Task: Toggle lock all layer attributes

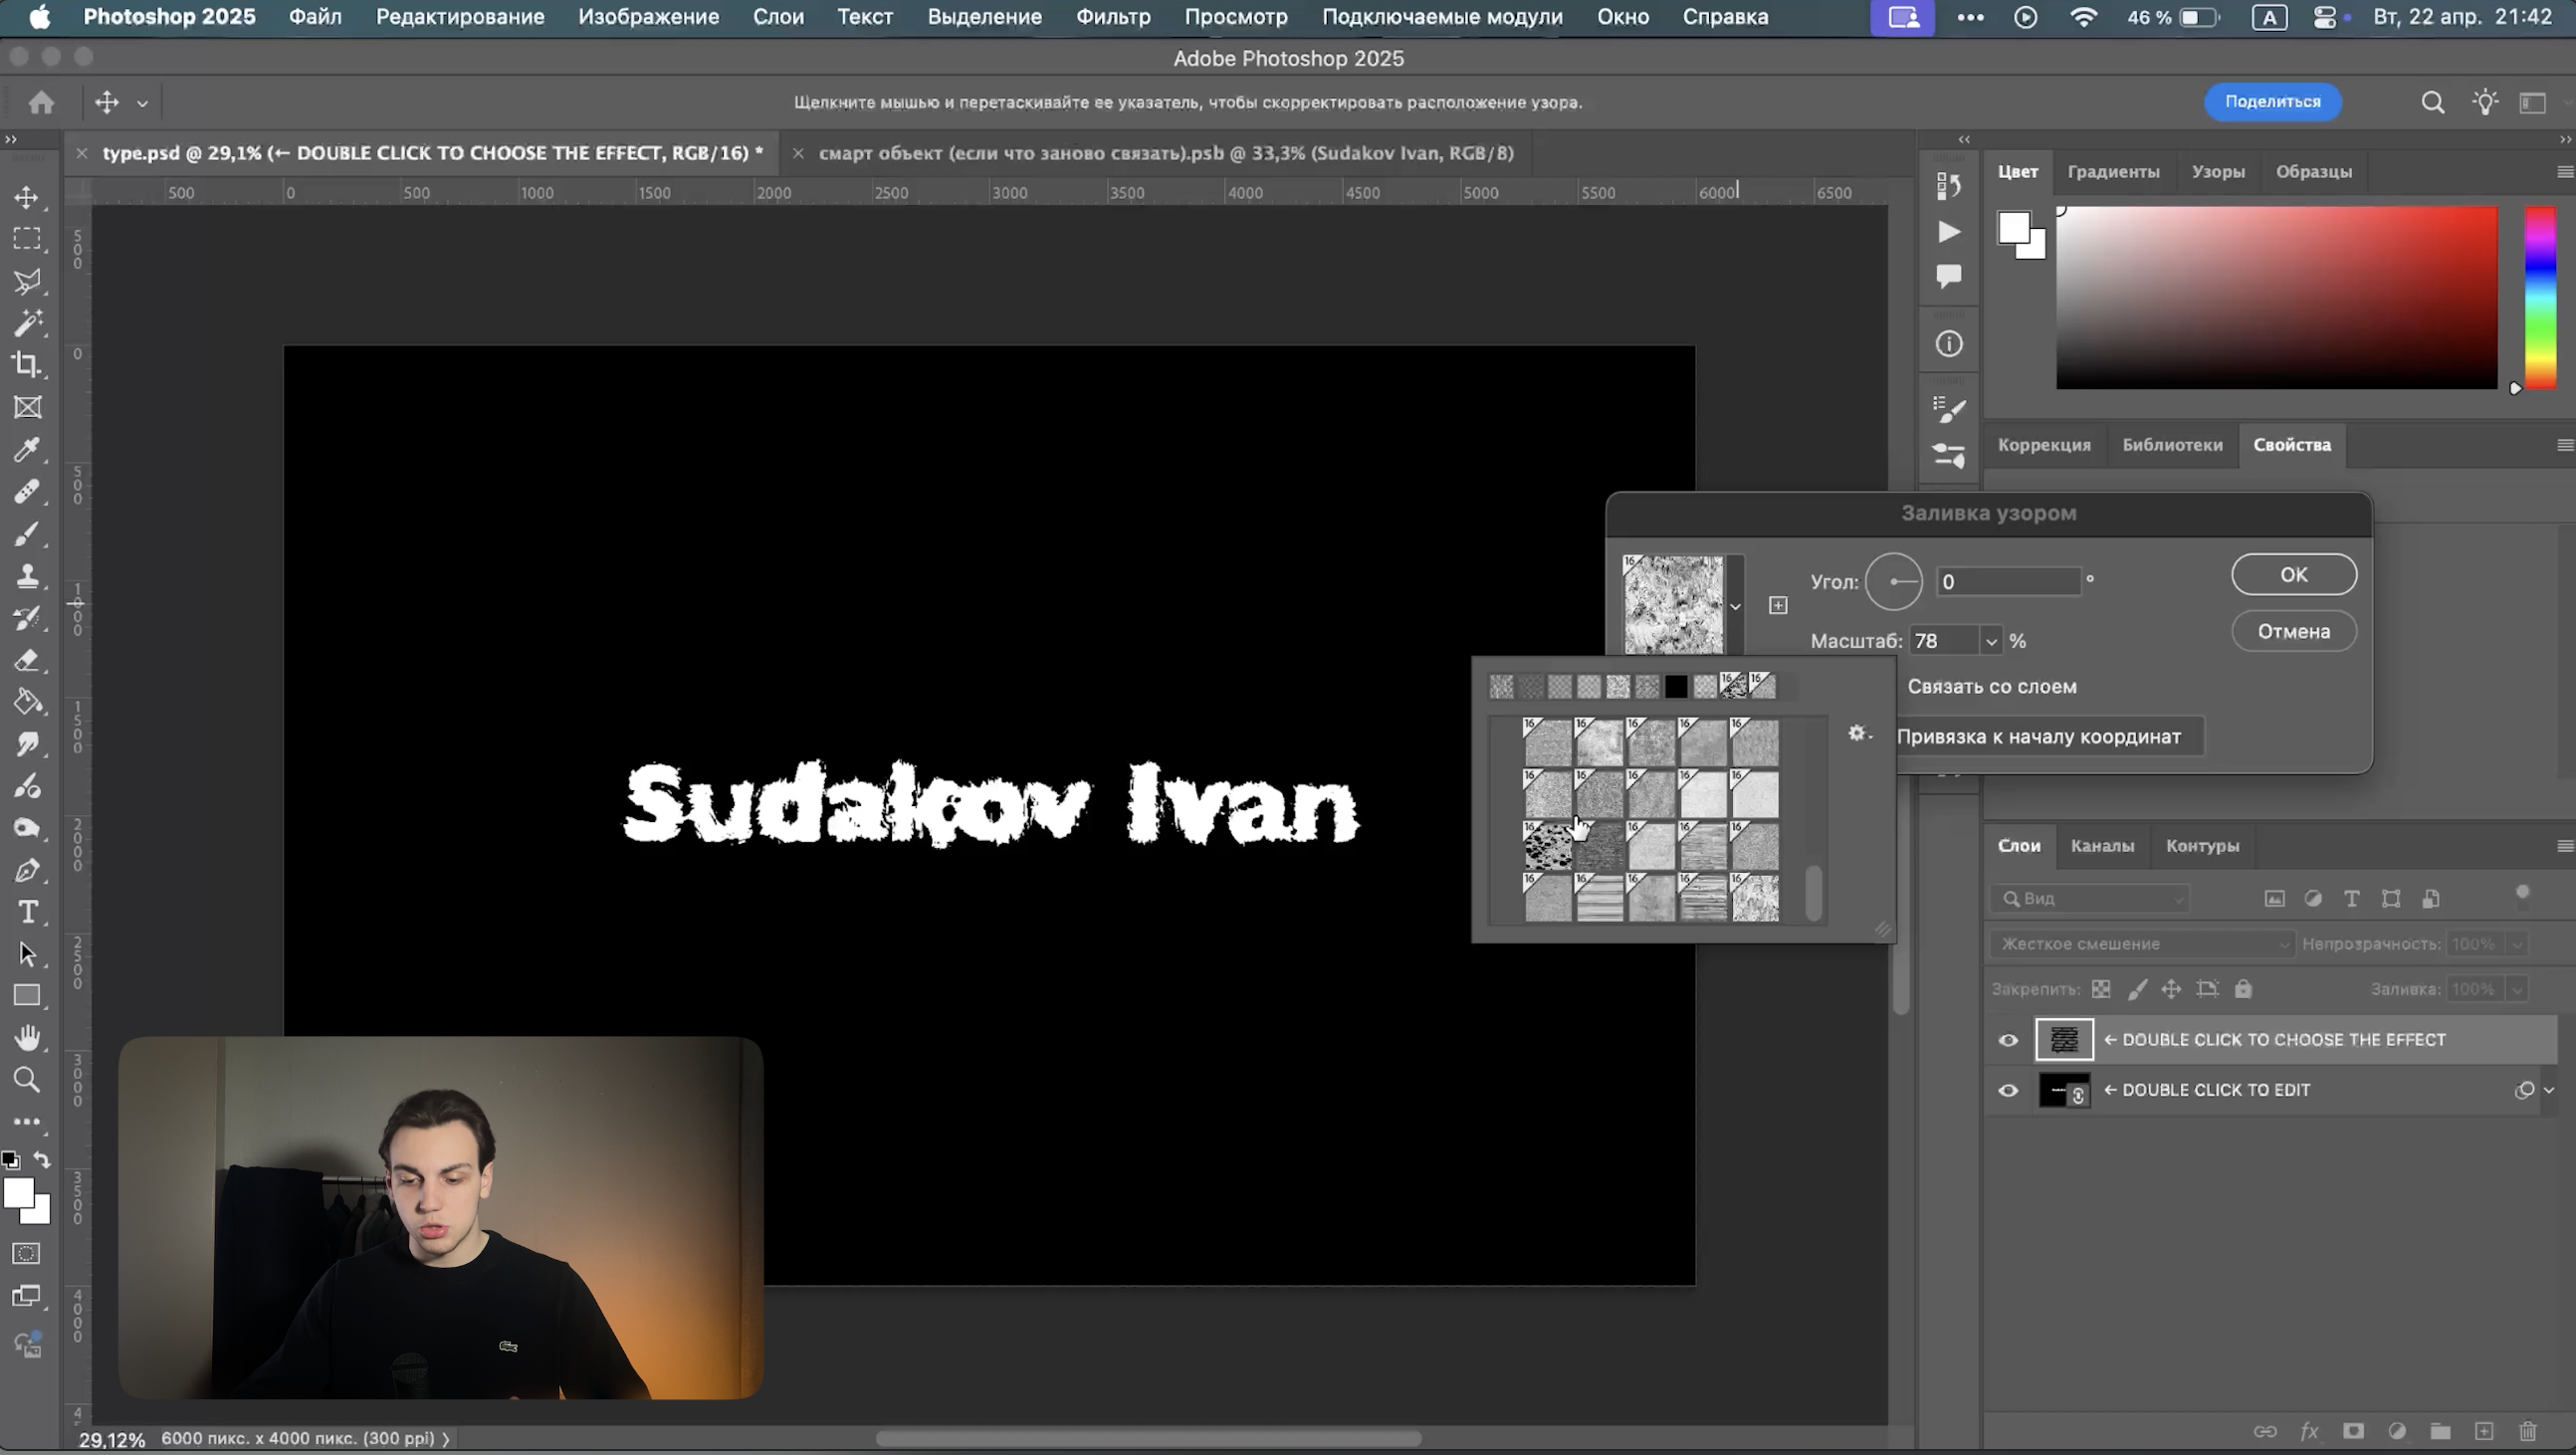Action: pyautogui.click(x=2243, y=989)
